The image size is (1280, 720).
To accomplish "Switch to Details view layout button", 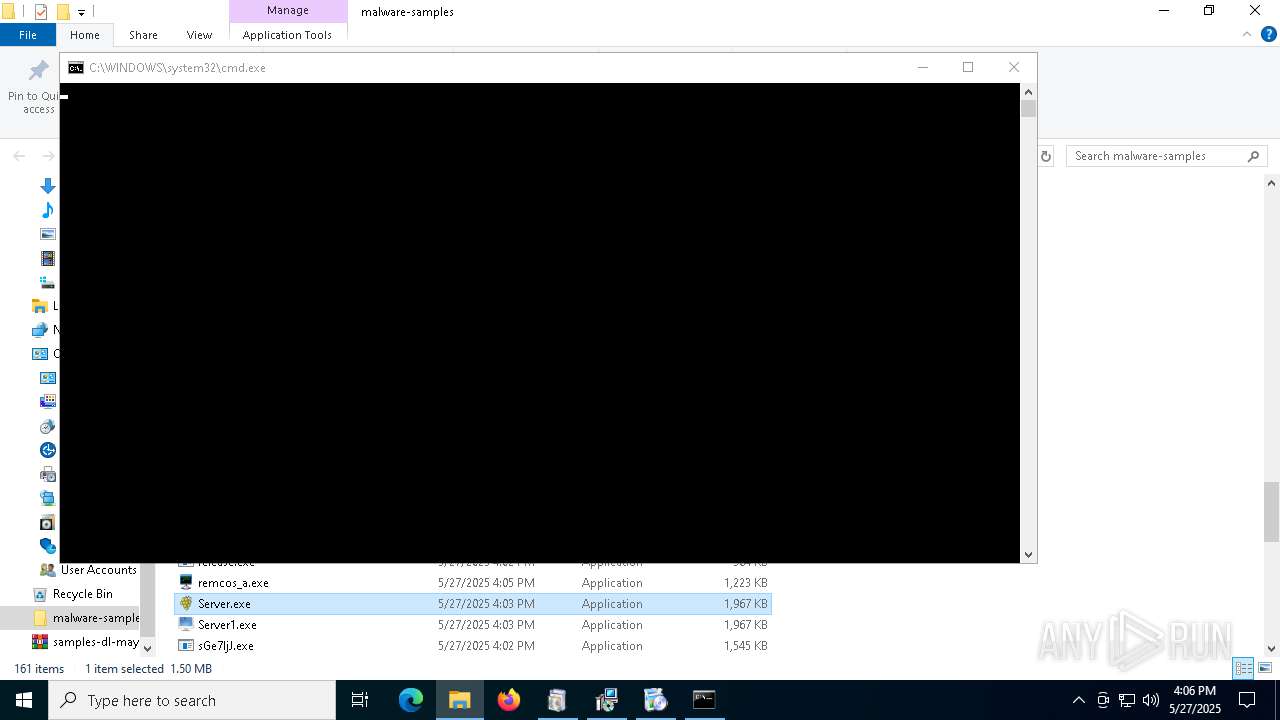I will click(x=1243, y=669).
